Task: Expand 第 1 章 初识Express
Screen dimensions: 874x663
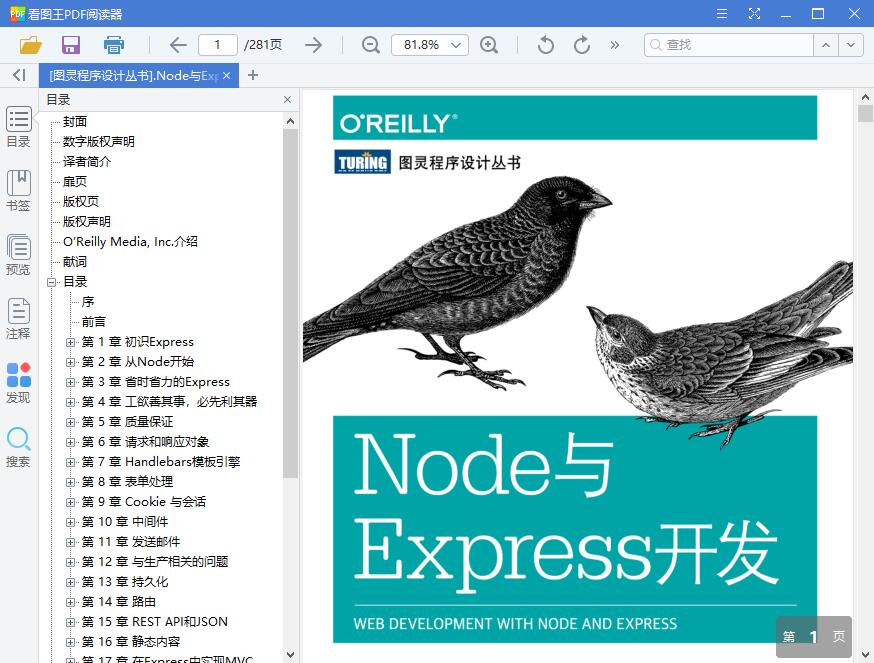Action: click(70, 342)
